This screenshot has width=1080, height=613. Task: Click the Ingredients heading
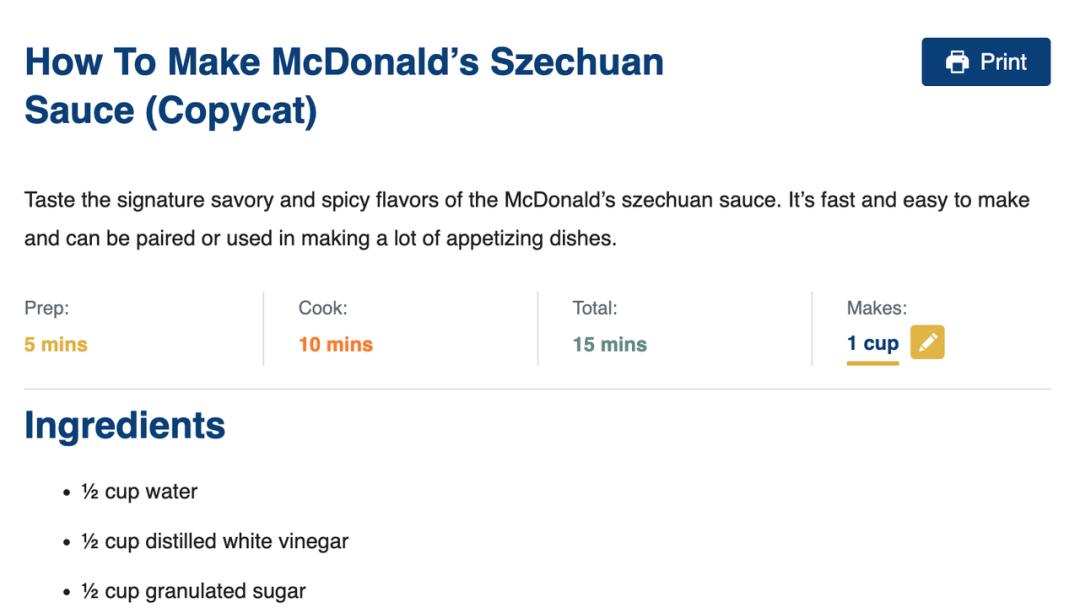(x=125, y=425)
